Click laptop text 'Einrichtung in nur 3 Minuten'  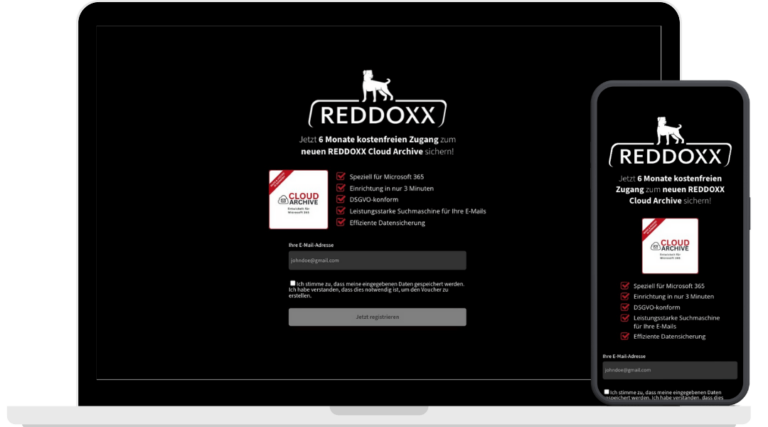tap(391, 188)
